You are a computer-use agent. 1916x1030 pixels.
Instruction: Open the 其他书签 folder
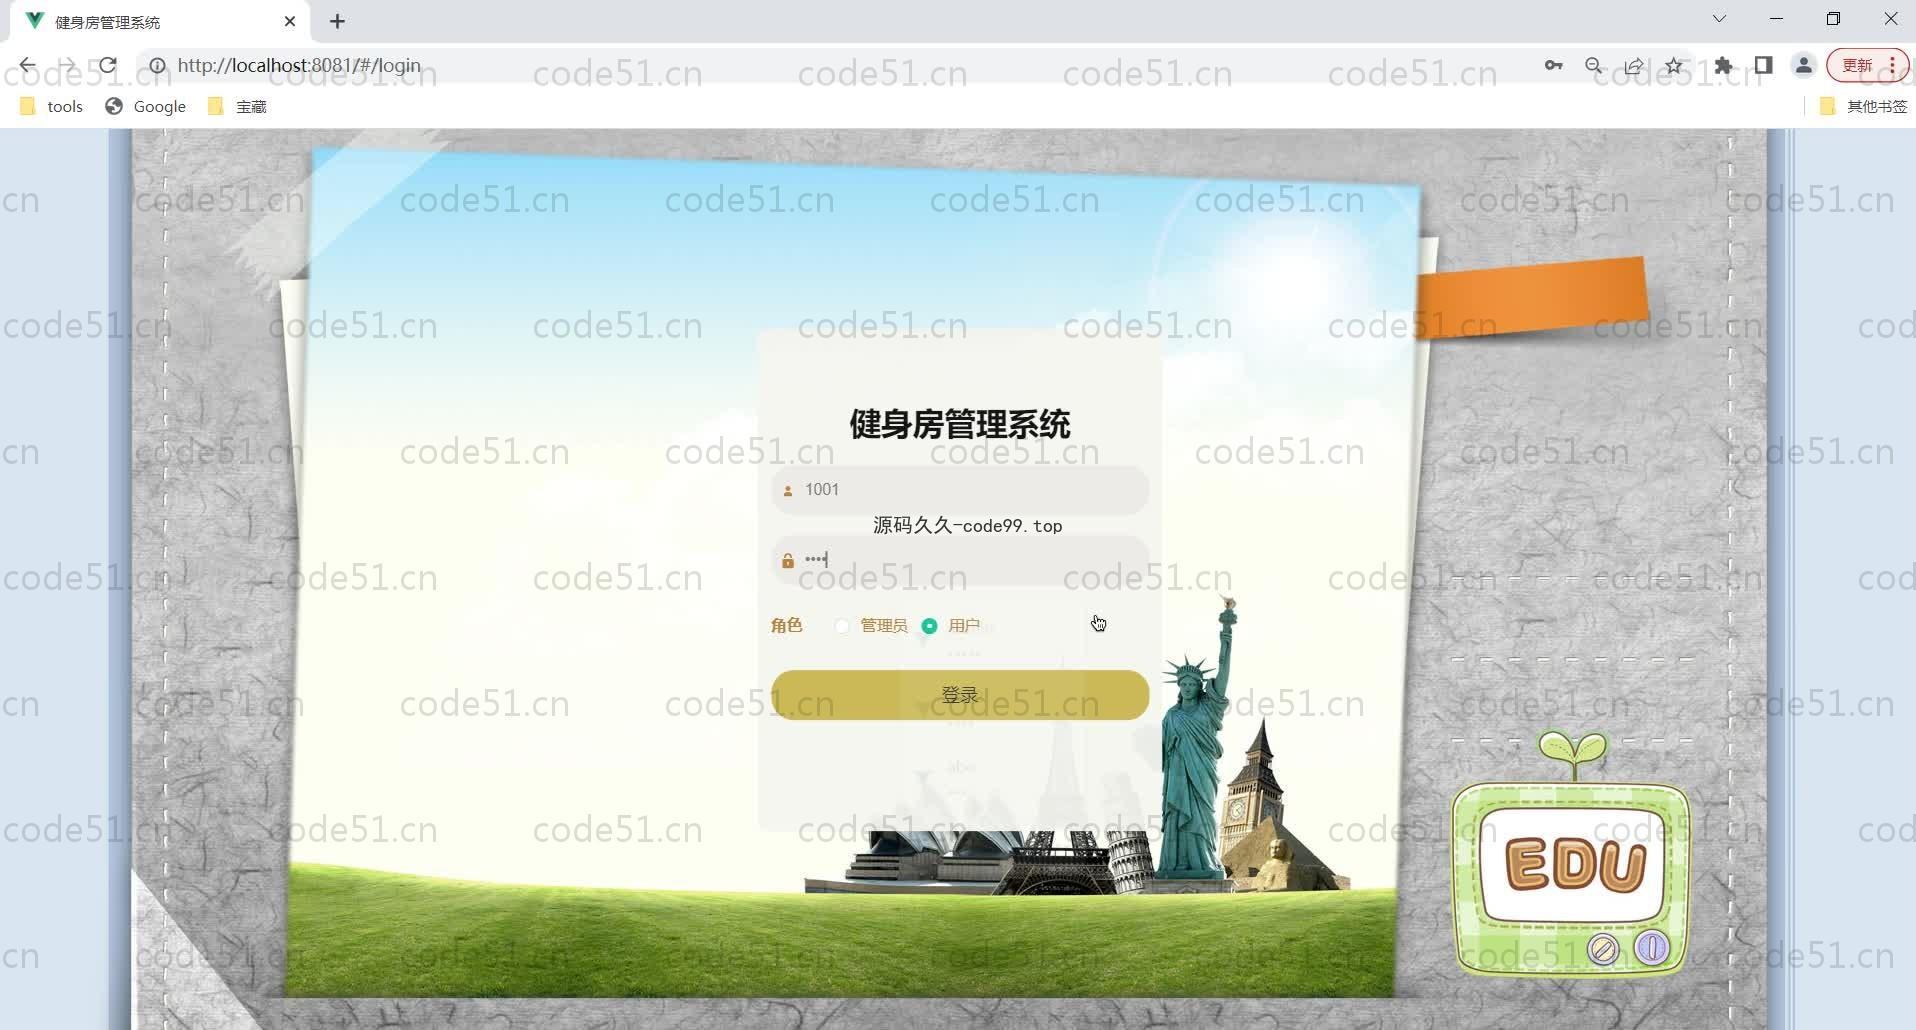point(1864,106)
